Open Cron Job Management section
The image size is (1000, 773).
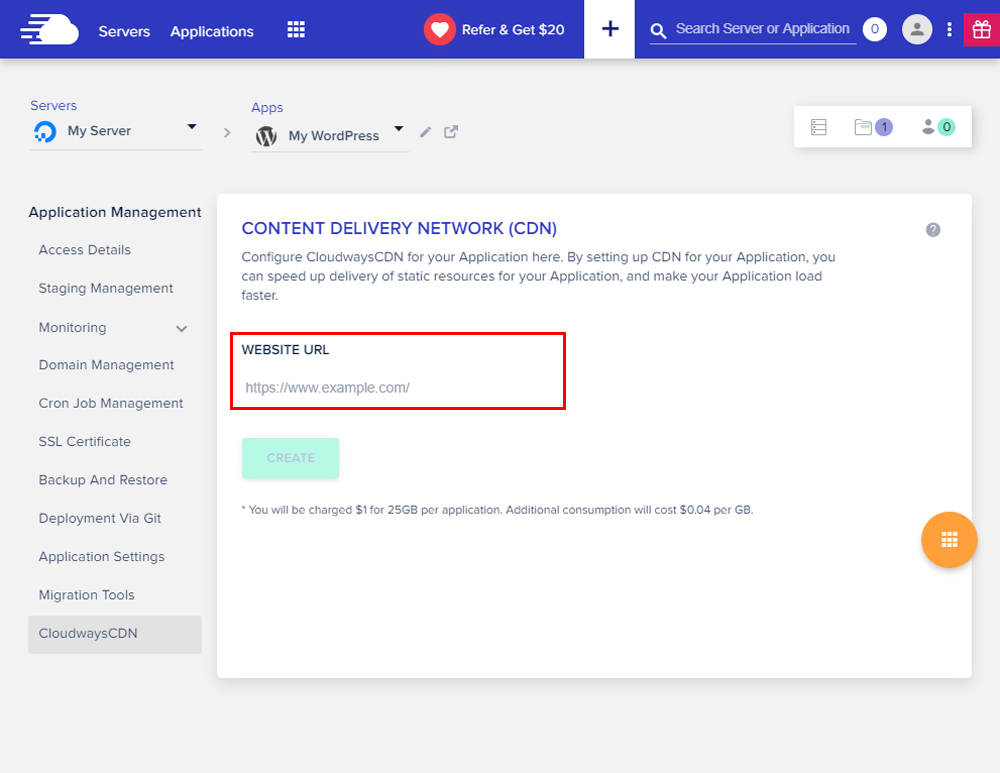click(111, 403)
